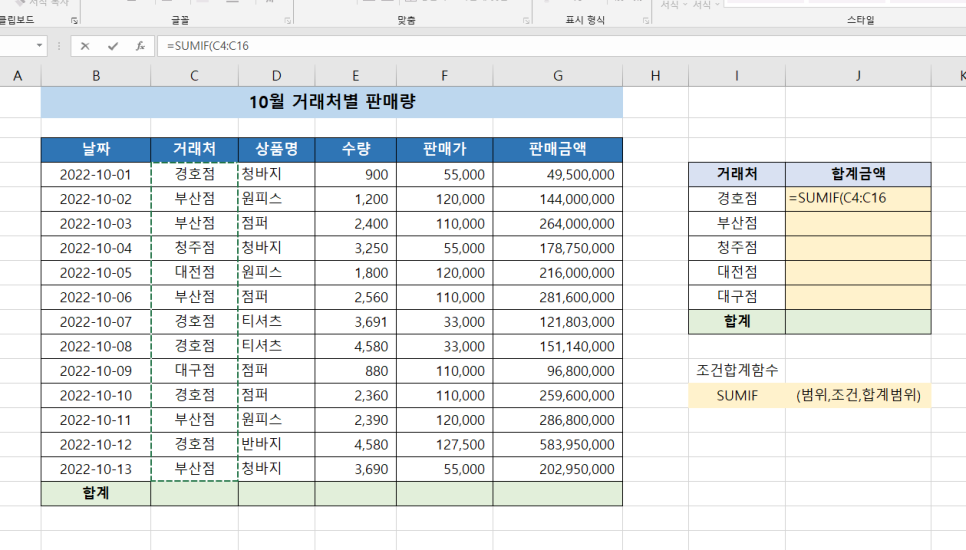
Task: Select date cell 2022-10-09
Action: (x=96, y=371)
